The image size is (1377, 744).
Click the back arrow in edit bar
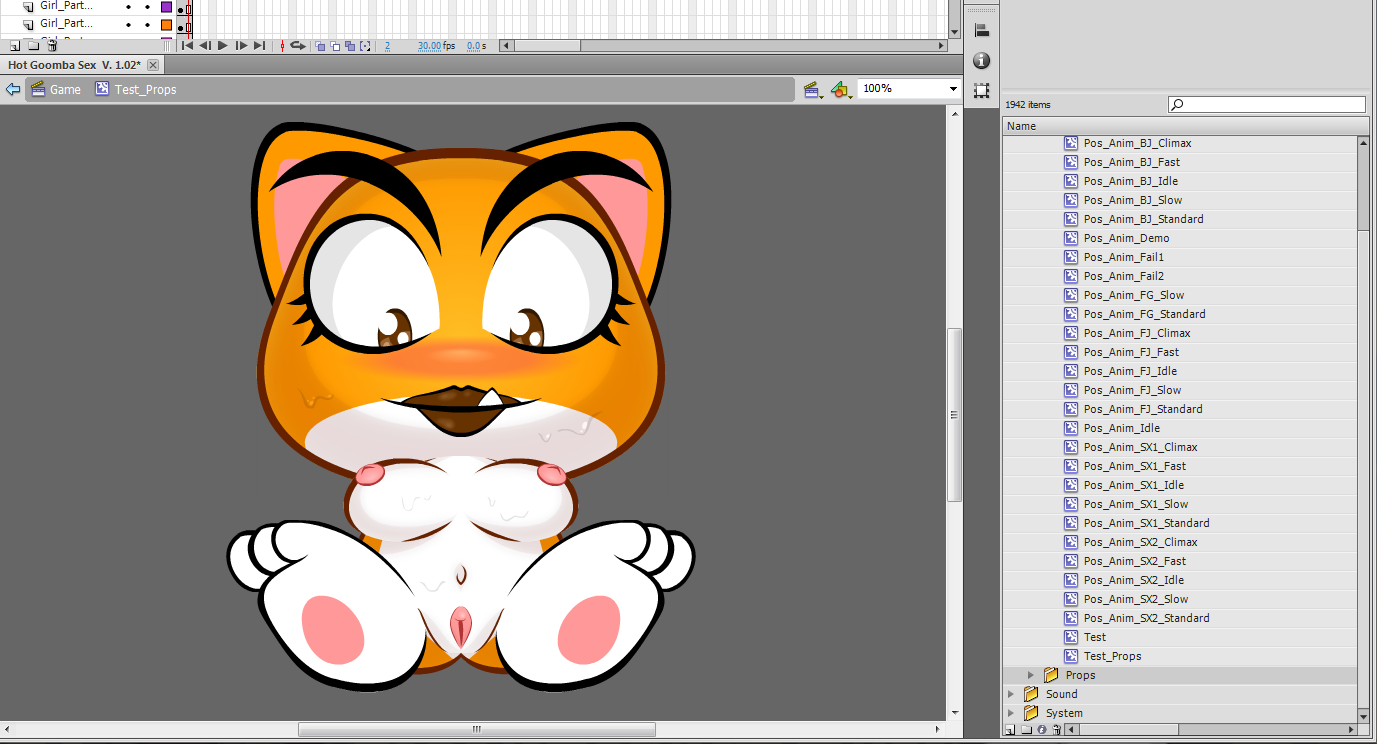coord(13,89)
